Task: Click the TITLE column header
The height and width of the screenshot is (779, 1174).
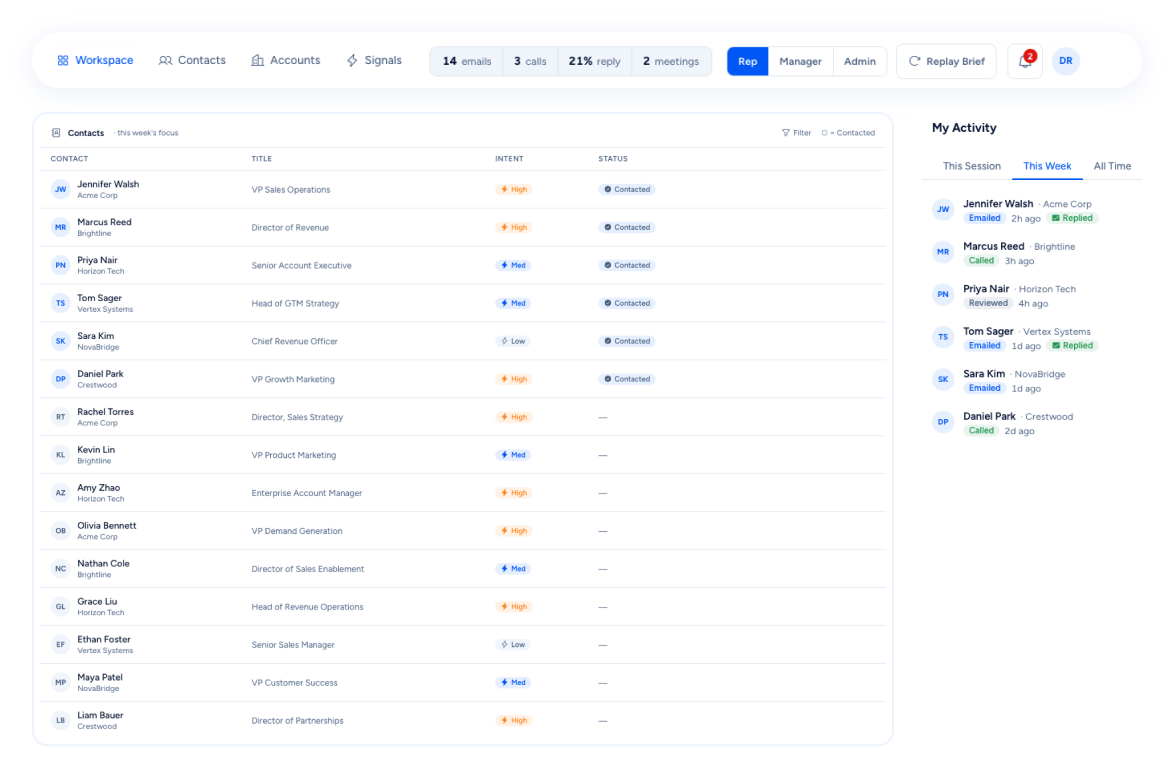Action: click(261, 159)
